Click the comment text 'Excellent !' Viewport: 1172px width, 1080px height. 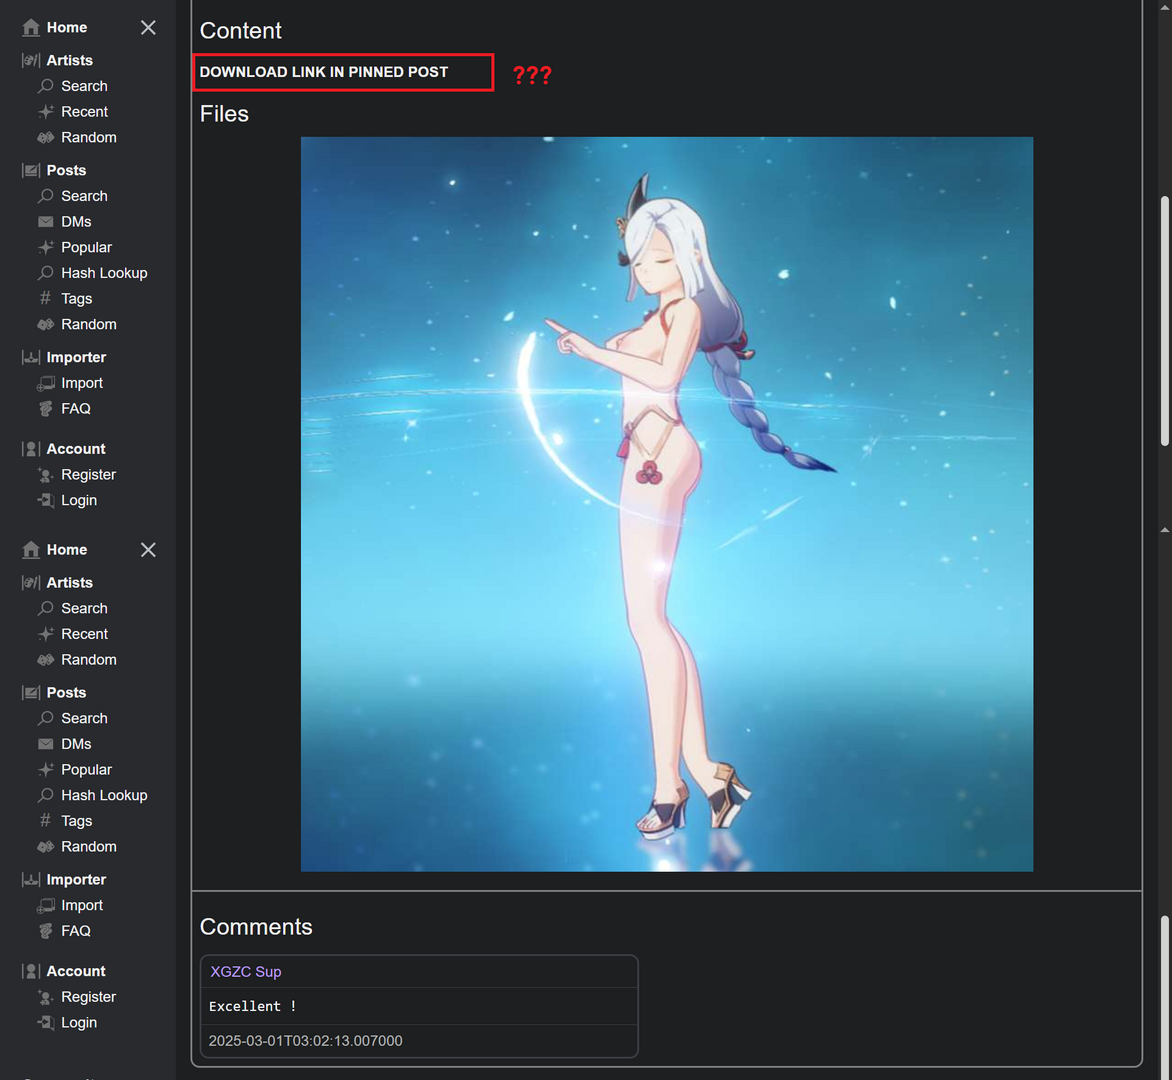pos(253,1006)
